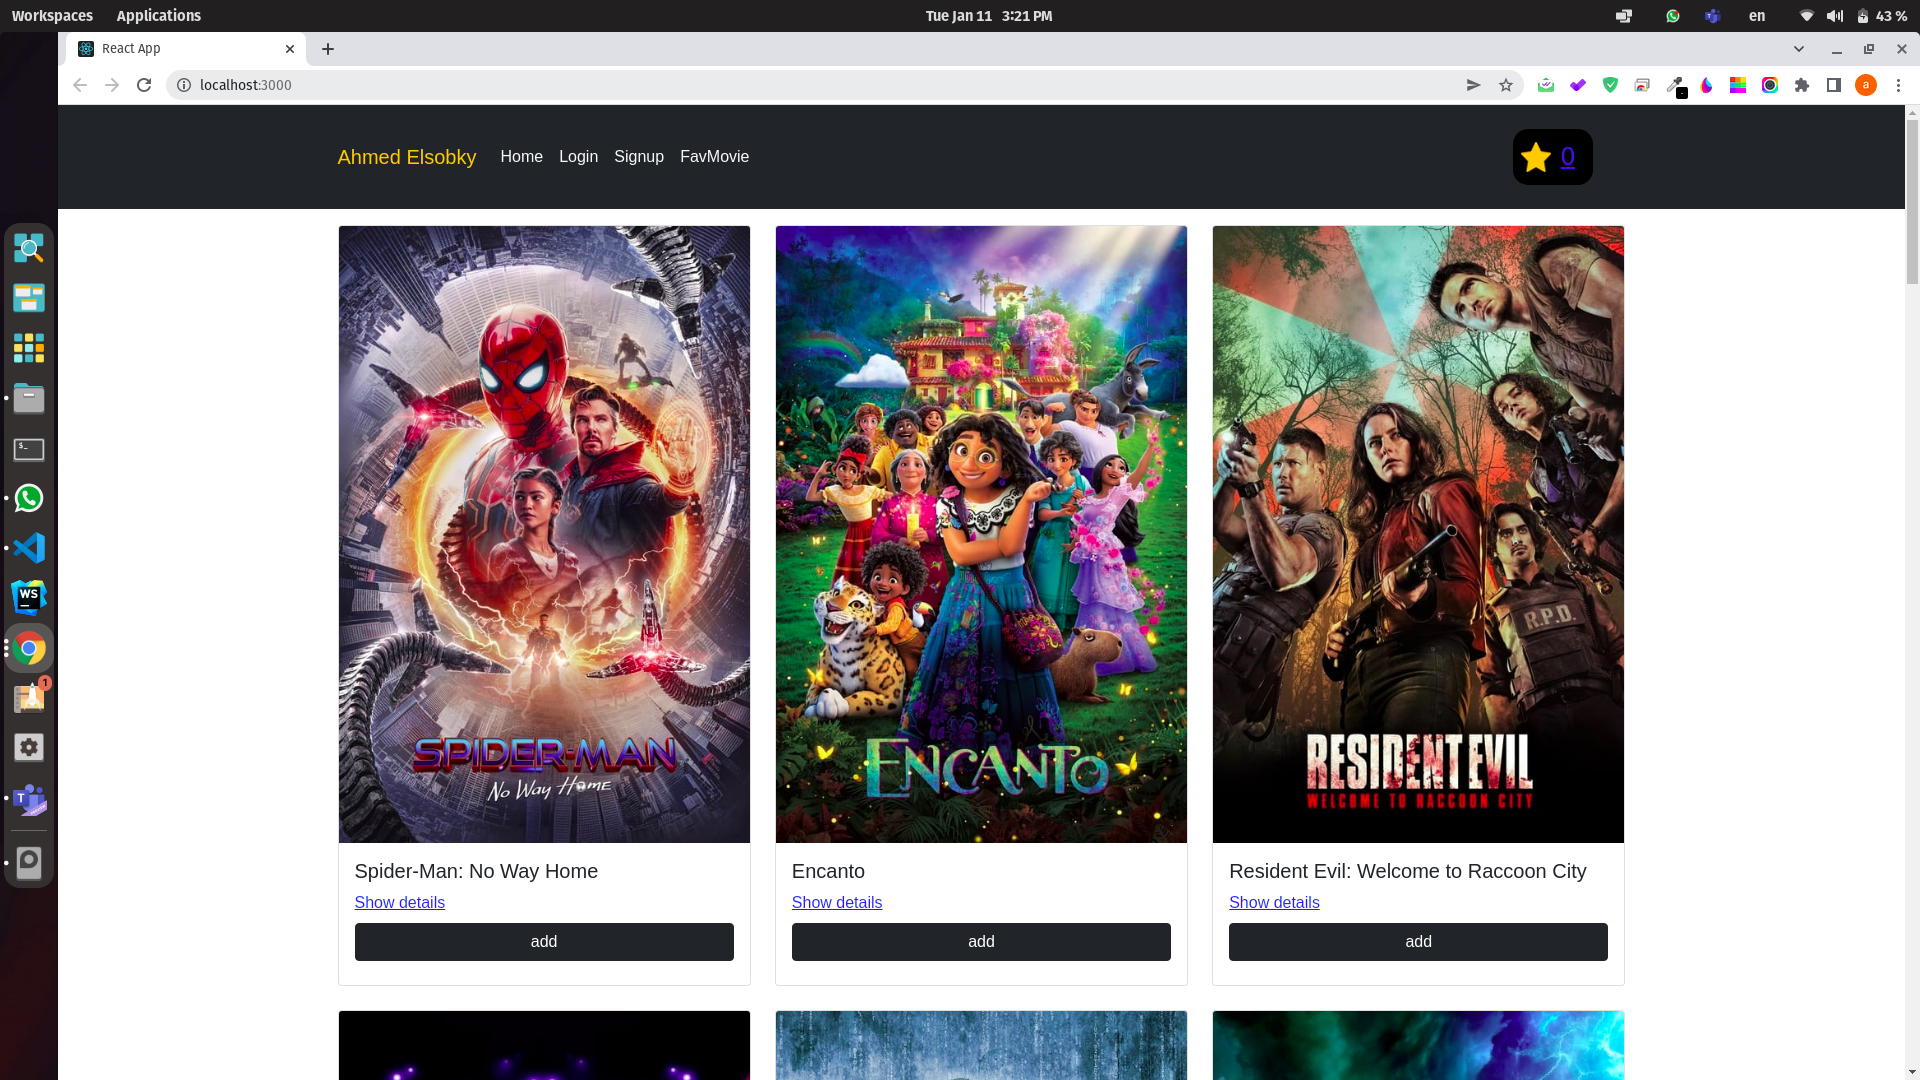Reload the localhost:3000 page
This screenshot has height=1080, width=1920.
click(x=144, y=85)
